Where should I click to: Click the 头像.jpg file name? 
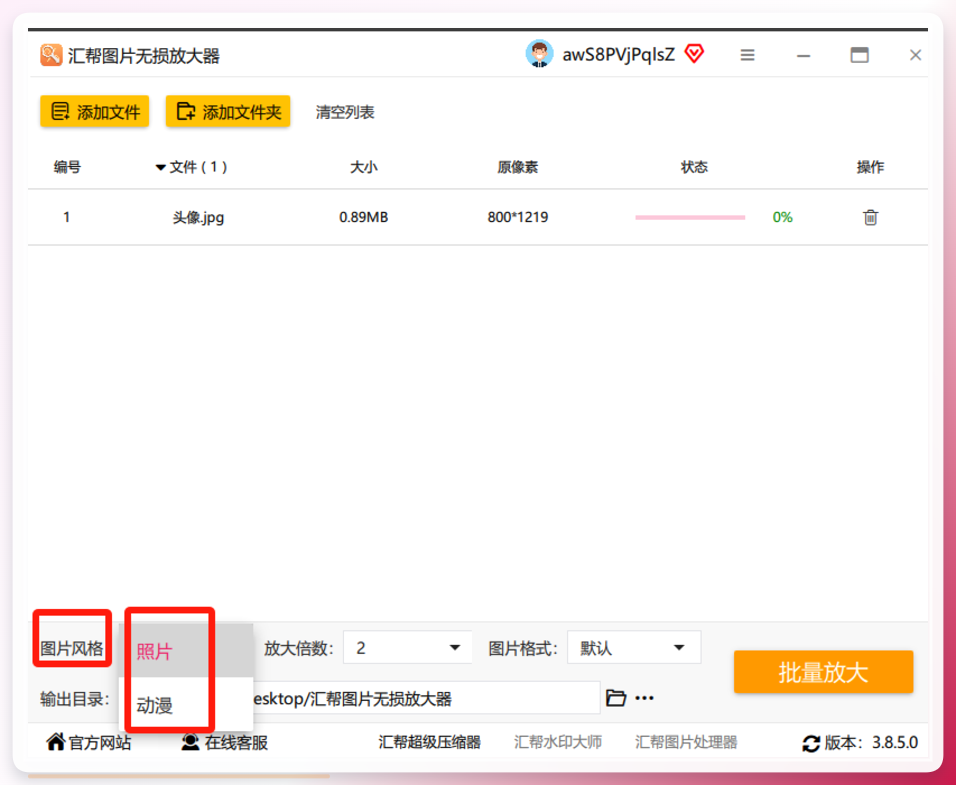click(198, 217)
